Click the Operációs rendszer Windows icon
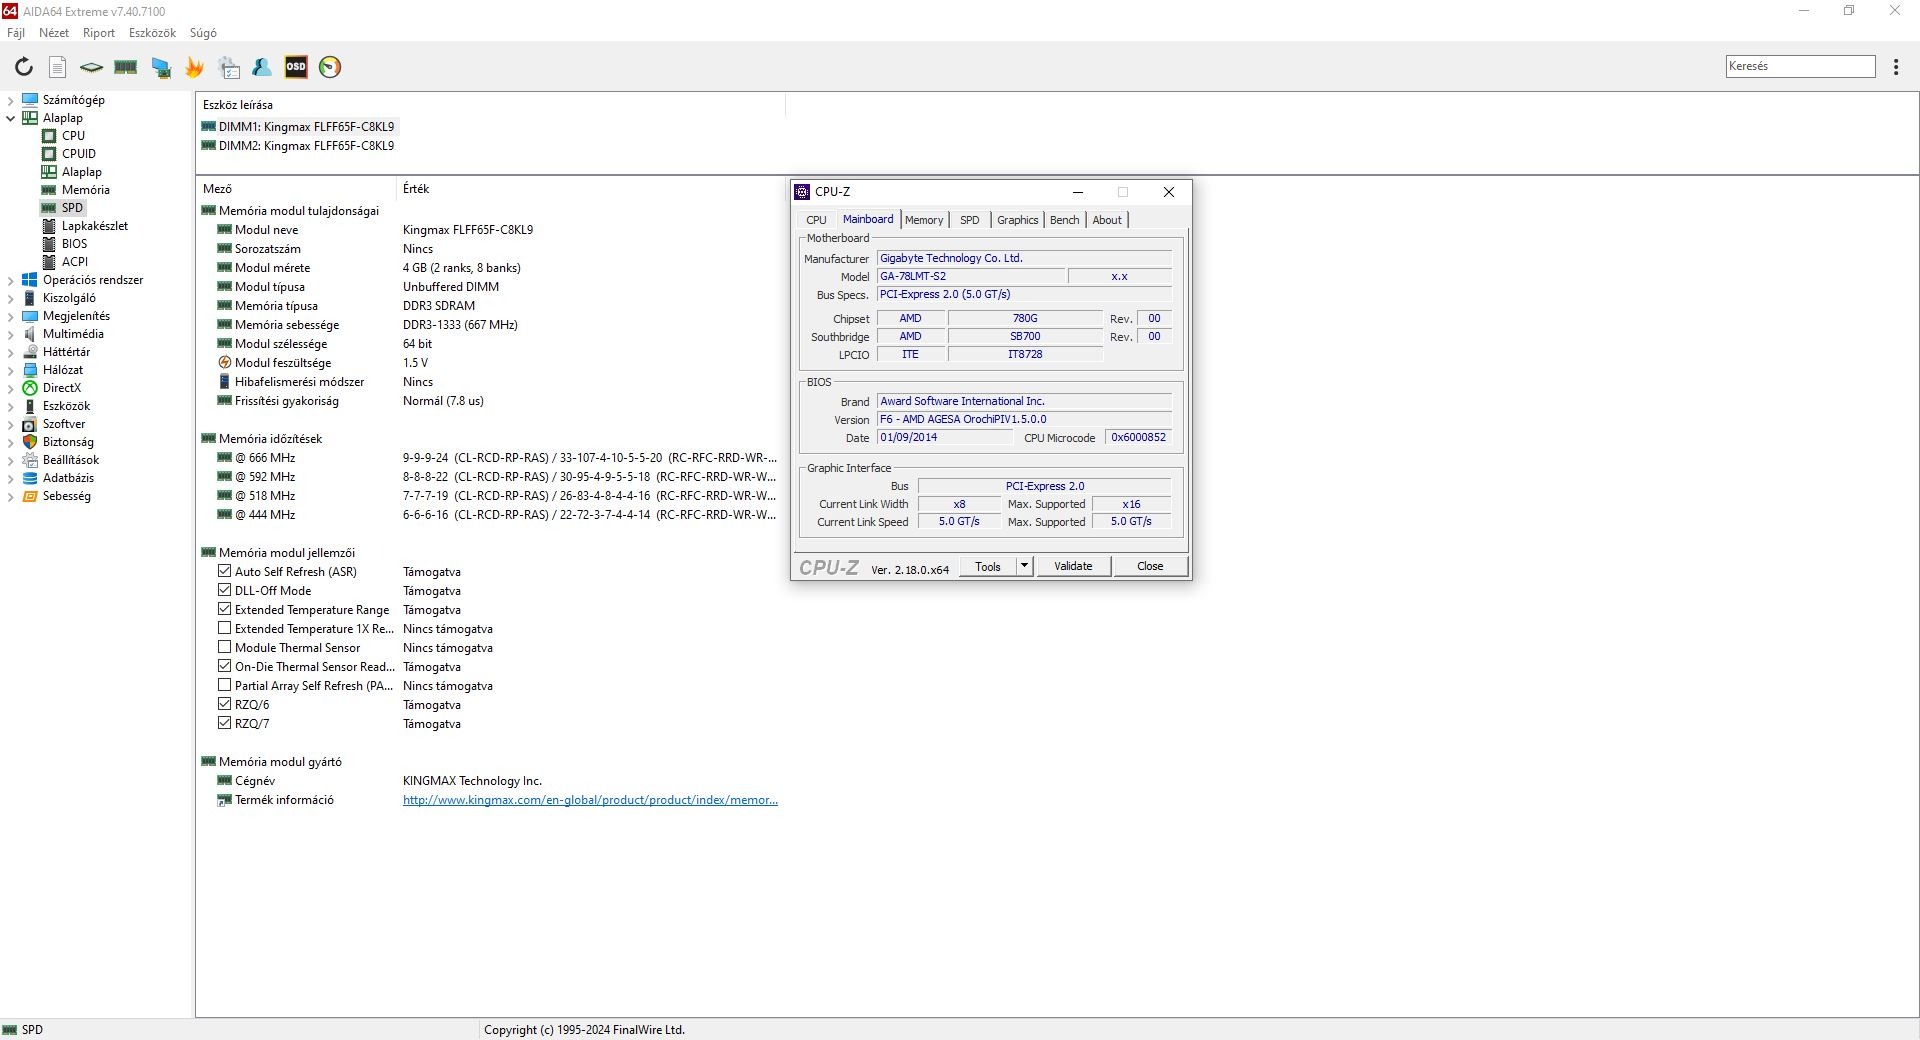1920x1040 pixels. click(x=30, y=280)
